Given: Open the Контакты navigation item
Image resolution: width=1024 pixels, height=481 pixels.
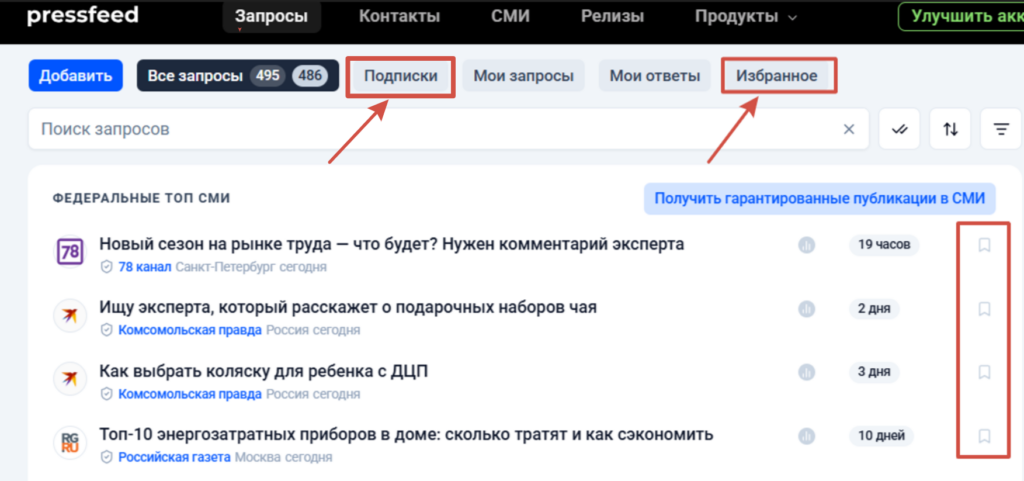Looking at the screenshot, I should [399, 16].
